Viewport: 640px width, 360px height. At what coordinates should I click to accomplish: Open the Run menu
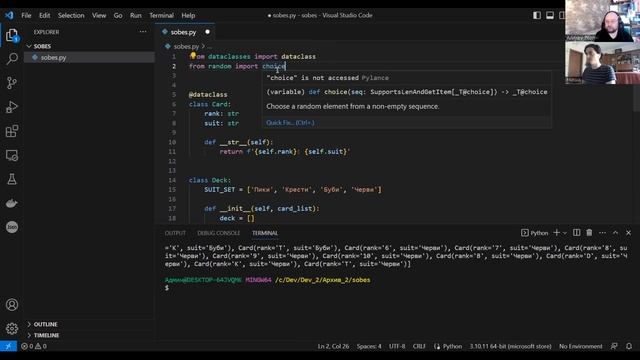(x=136, y=16)
